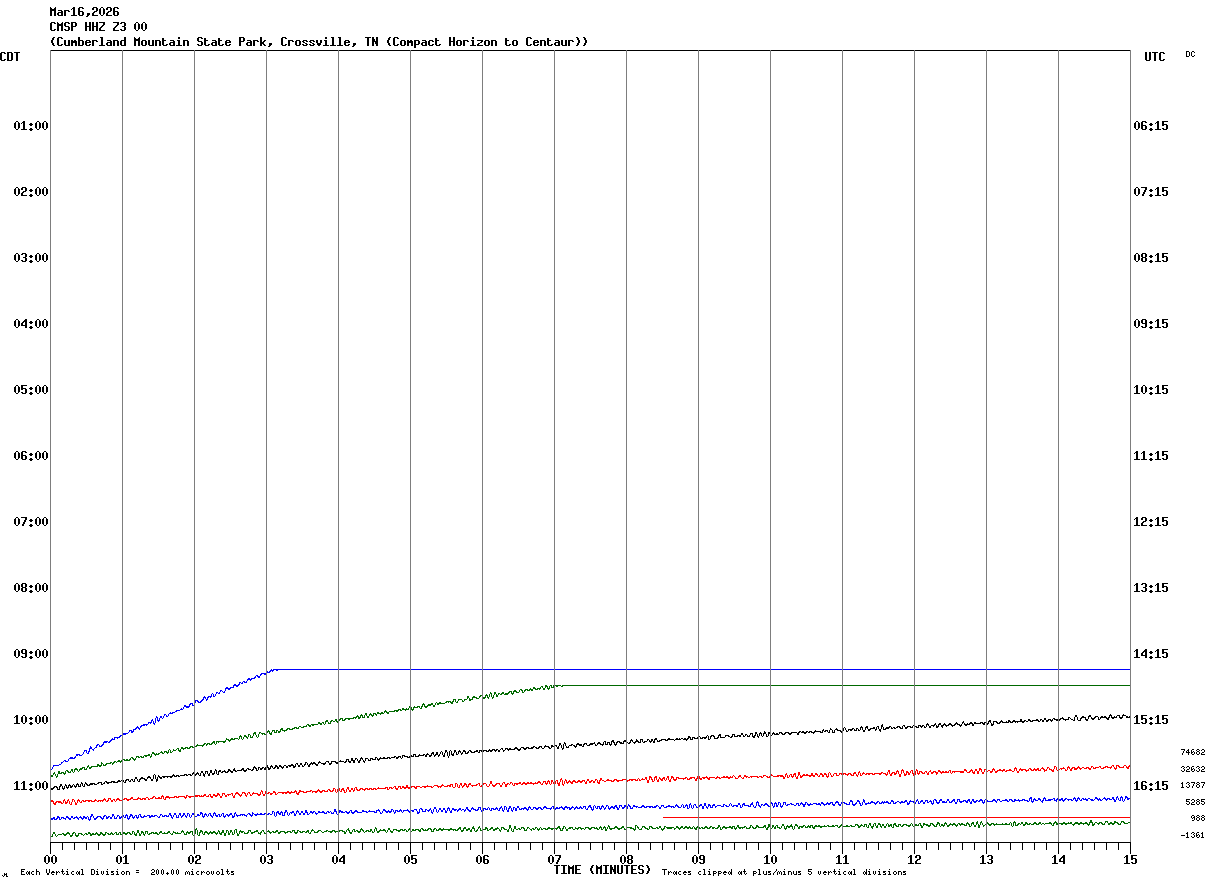Click the 13787 DC offset value
Screen dimensions: 1210x886
point(1192,785)
